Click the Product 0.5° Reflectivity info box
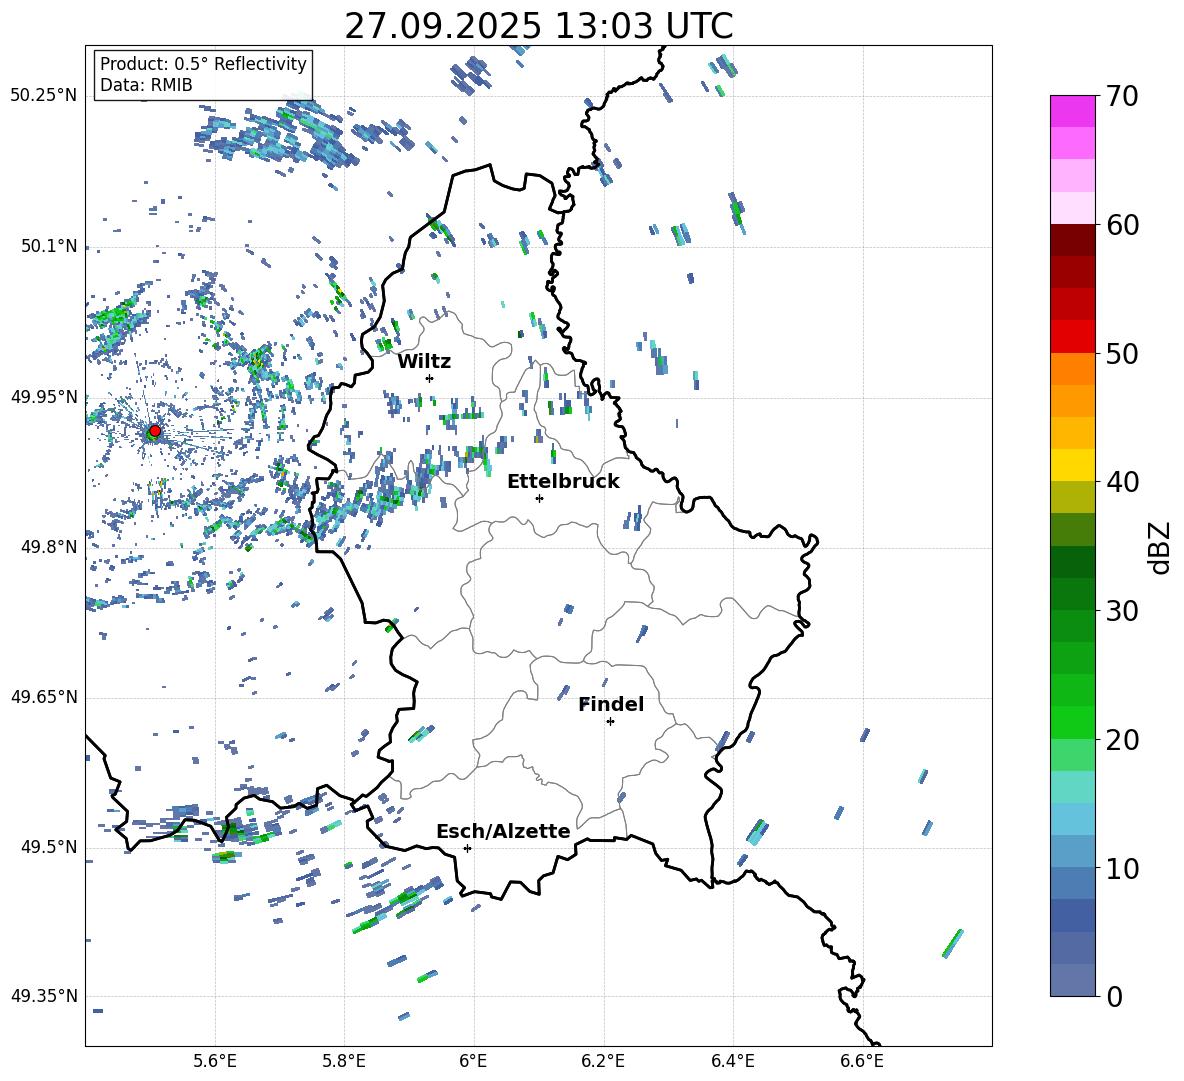This screenshot has width=1184, height=1081. click(203, 75)
